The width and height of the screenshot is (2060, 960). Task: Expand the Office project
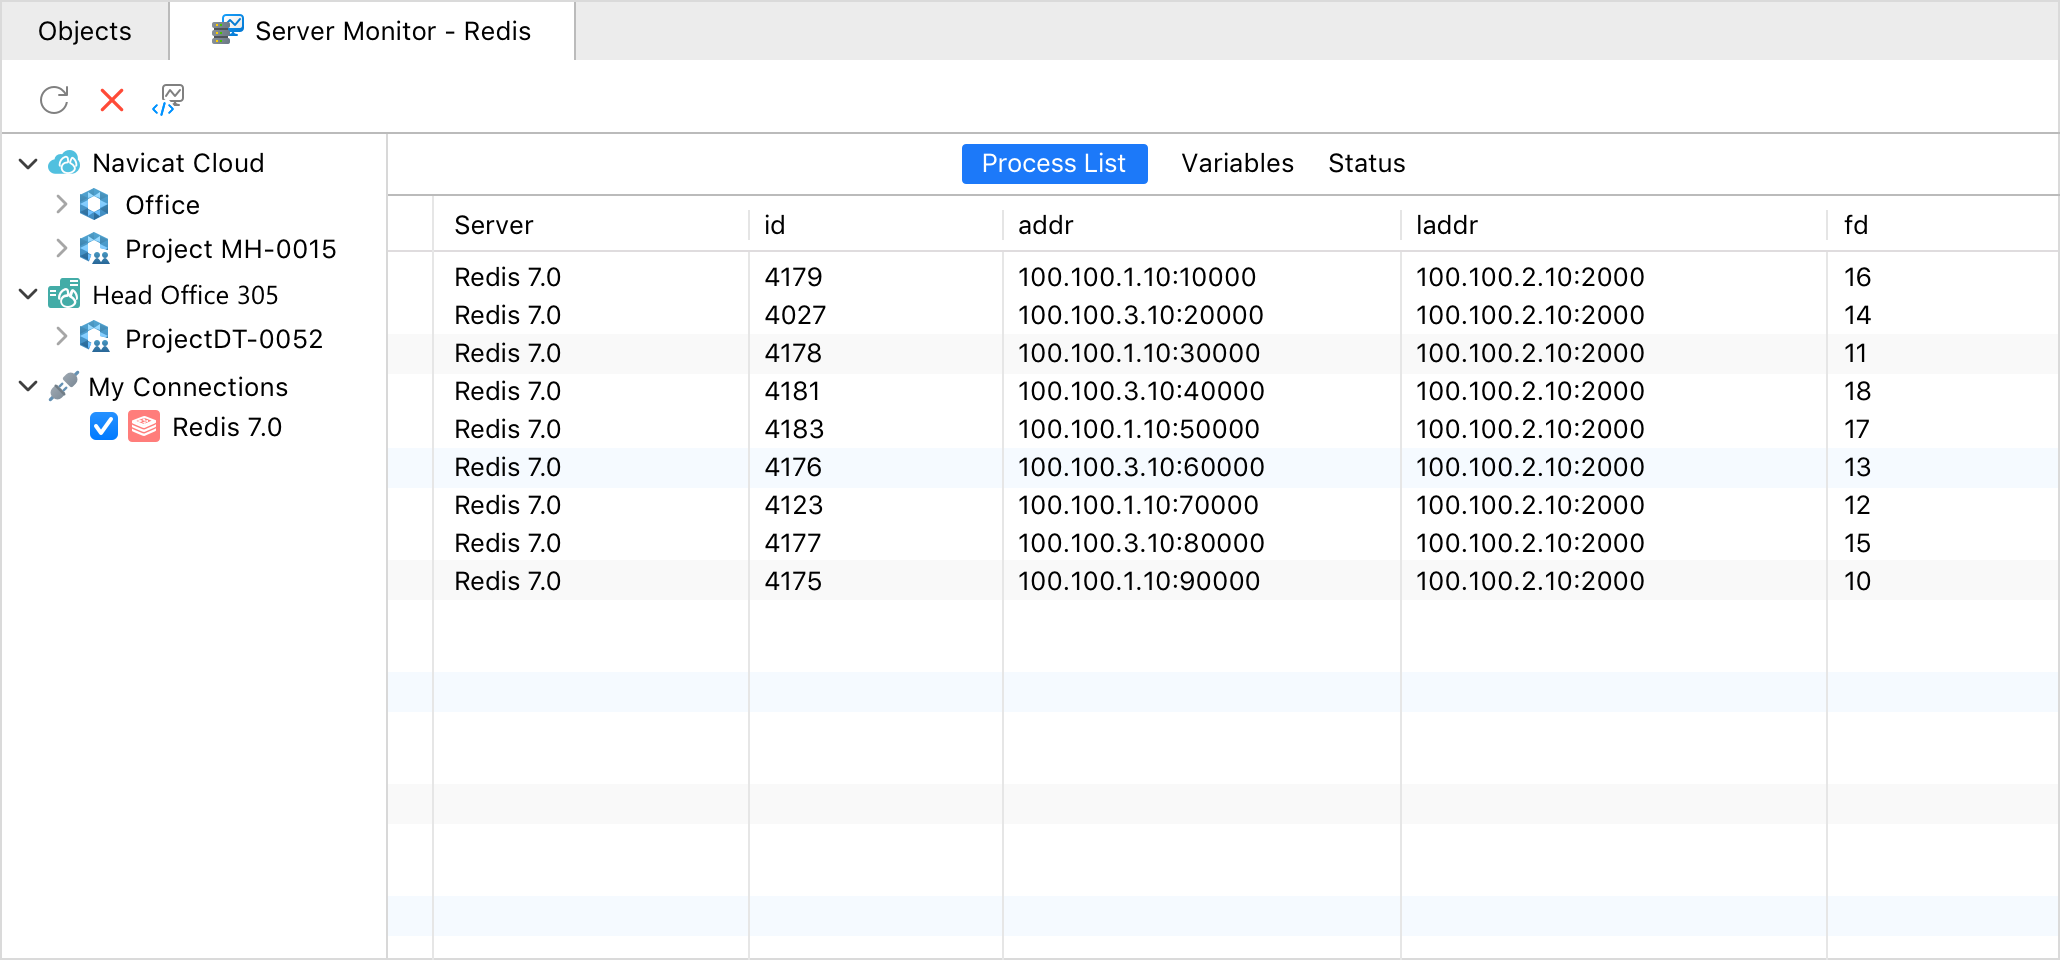click(x=62, y=204)
